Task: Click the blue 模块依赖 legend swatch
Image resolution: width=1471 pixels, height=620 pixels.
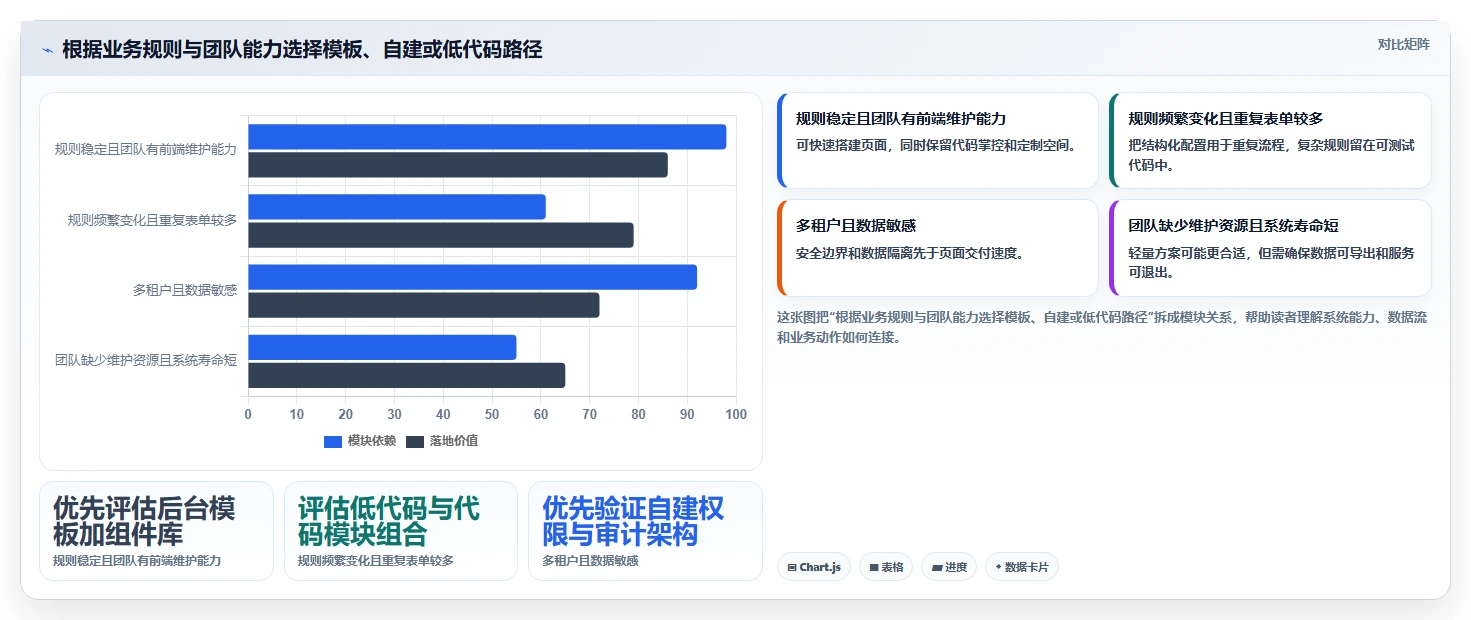Action: (x=333, y=442)
